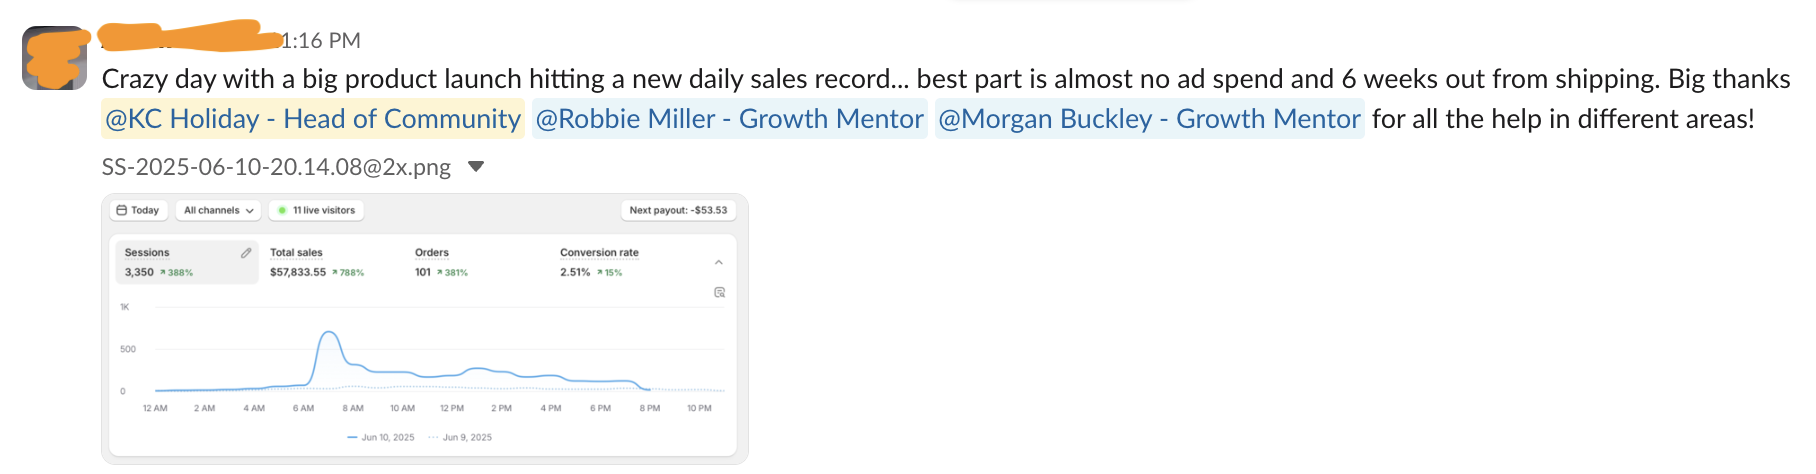
Task: Click the 1:16 PM message timestamp
Action: click(x=320, y=41)
